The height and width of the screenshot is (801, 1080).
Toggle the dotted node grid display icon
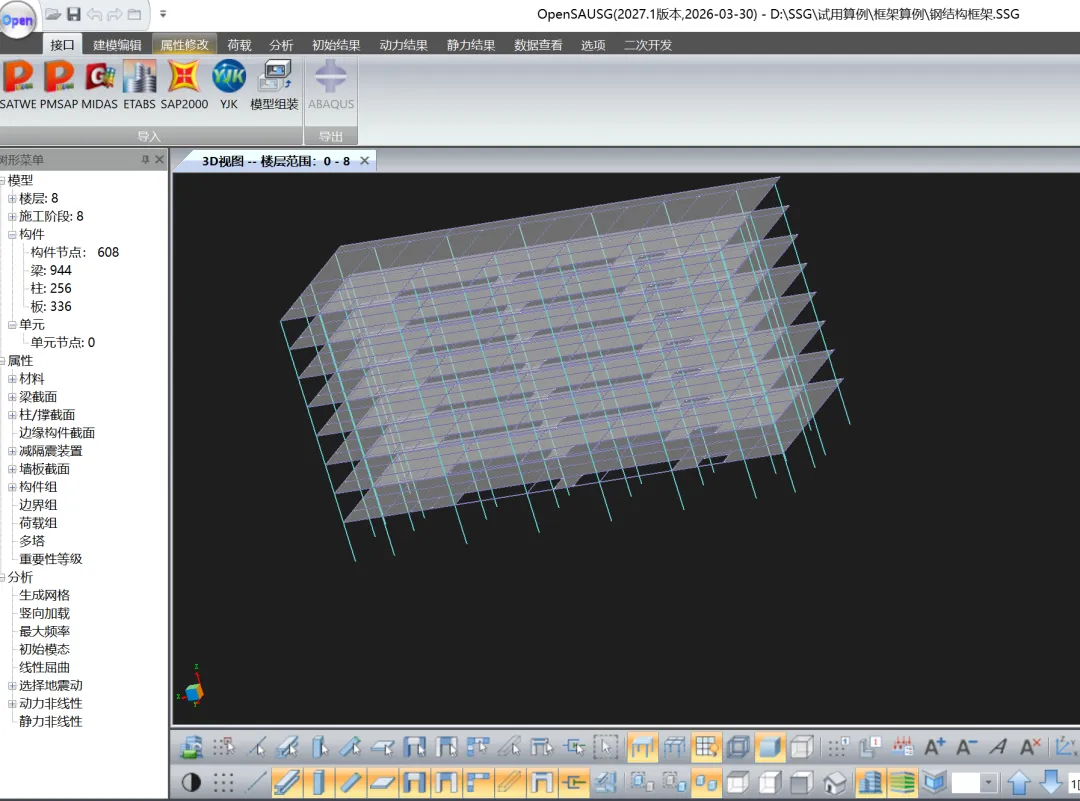(x=224, y=782)
